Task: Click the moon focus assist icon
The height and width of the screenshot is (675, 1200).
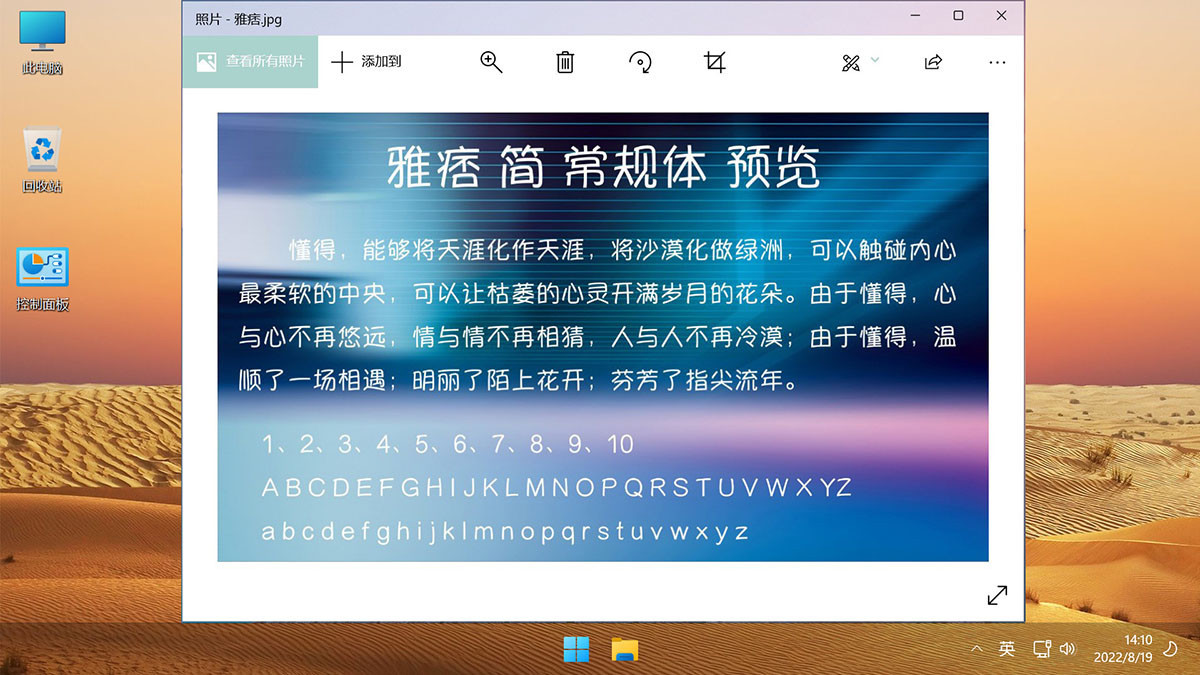Action: coord(1172,649)
